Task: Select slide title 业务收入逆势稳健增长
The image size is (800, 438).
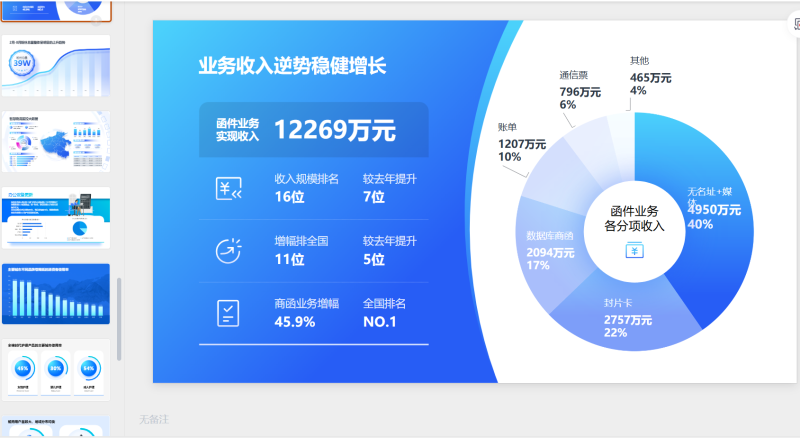Action: click(x=292, y=66)
